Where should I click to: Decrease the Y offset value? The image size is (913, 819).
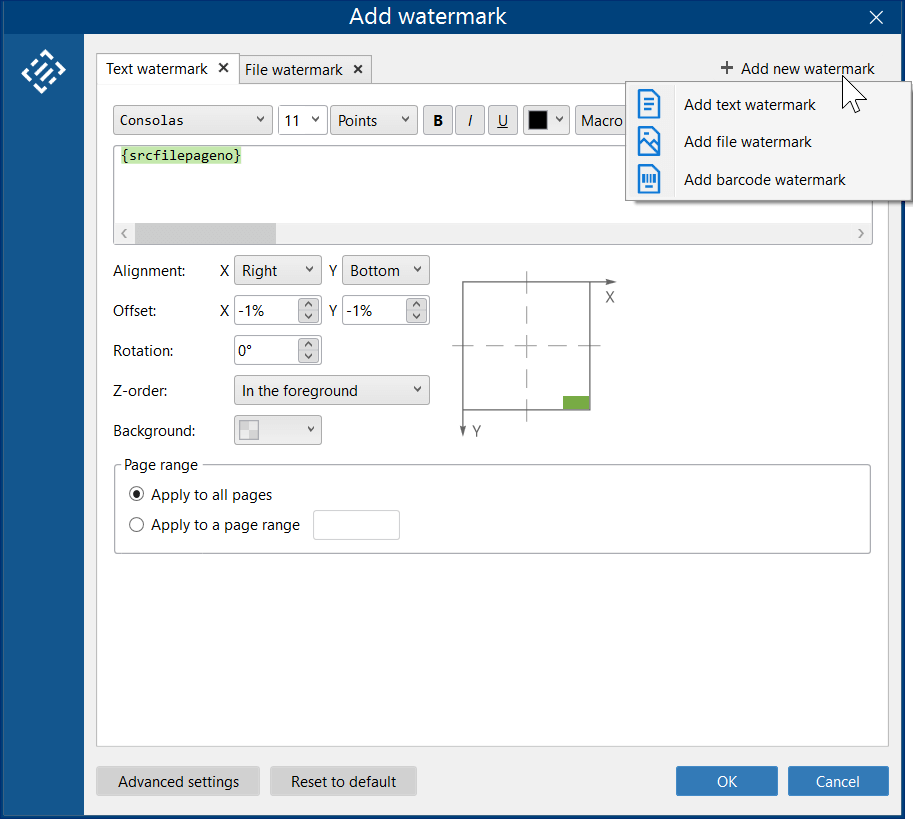pos(416,316)
